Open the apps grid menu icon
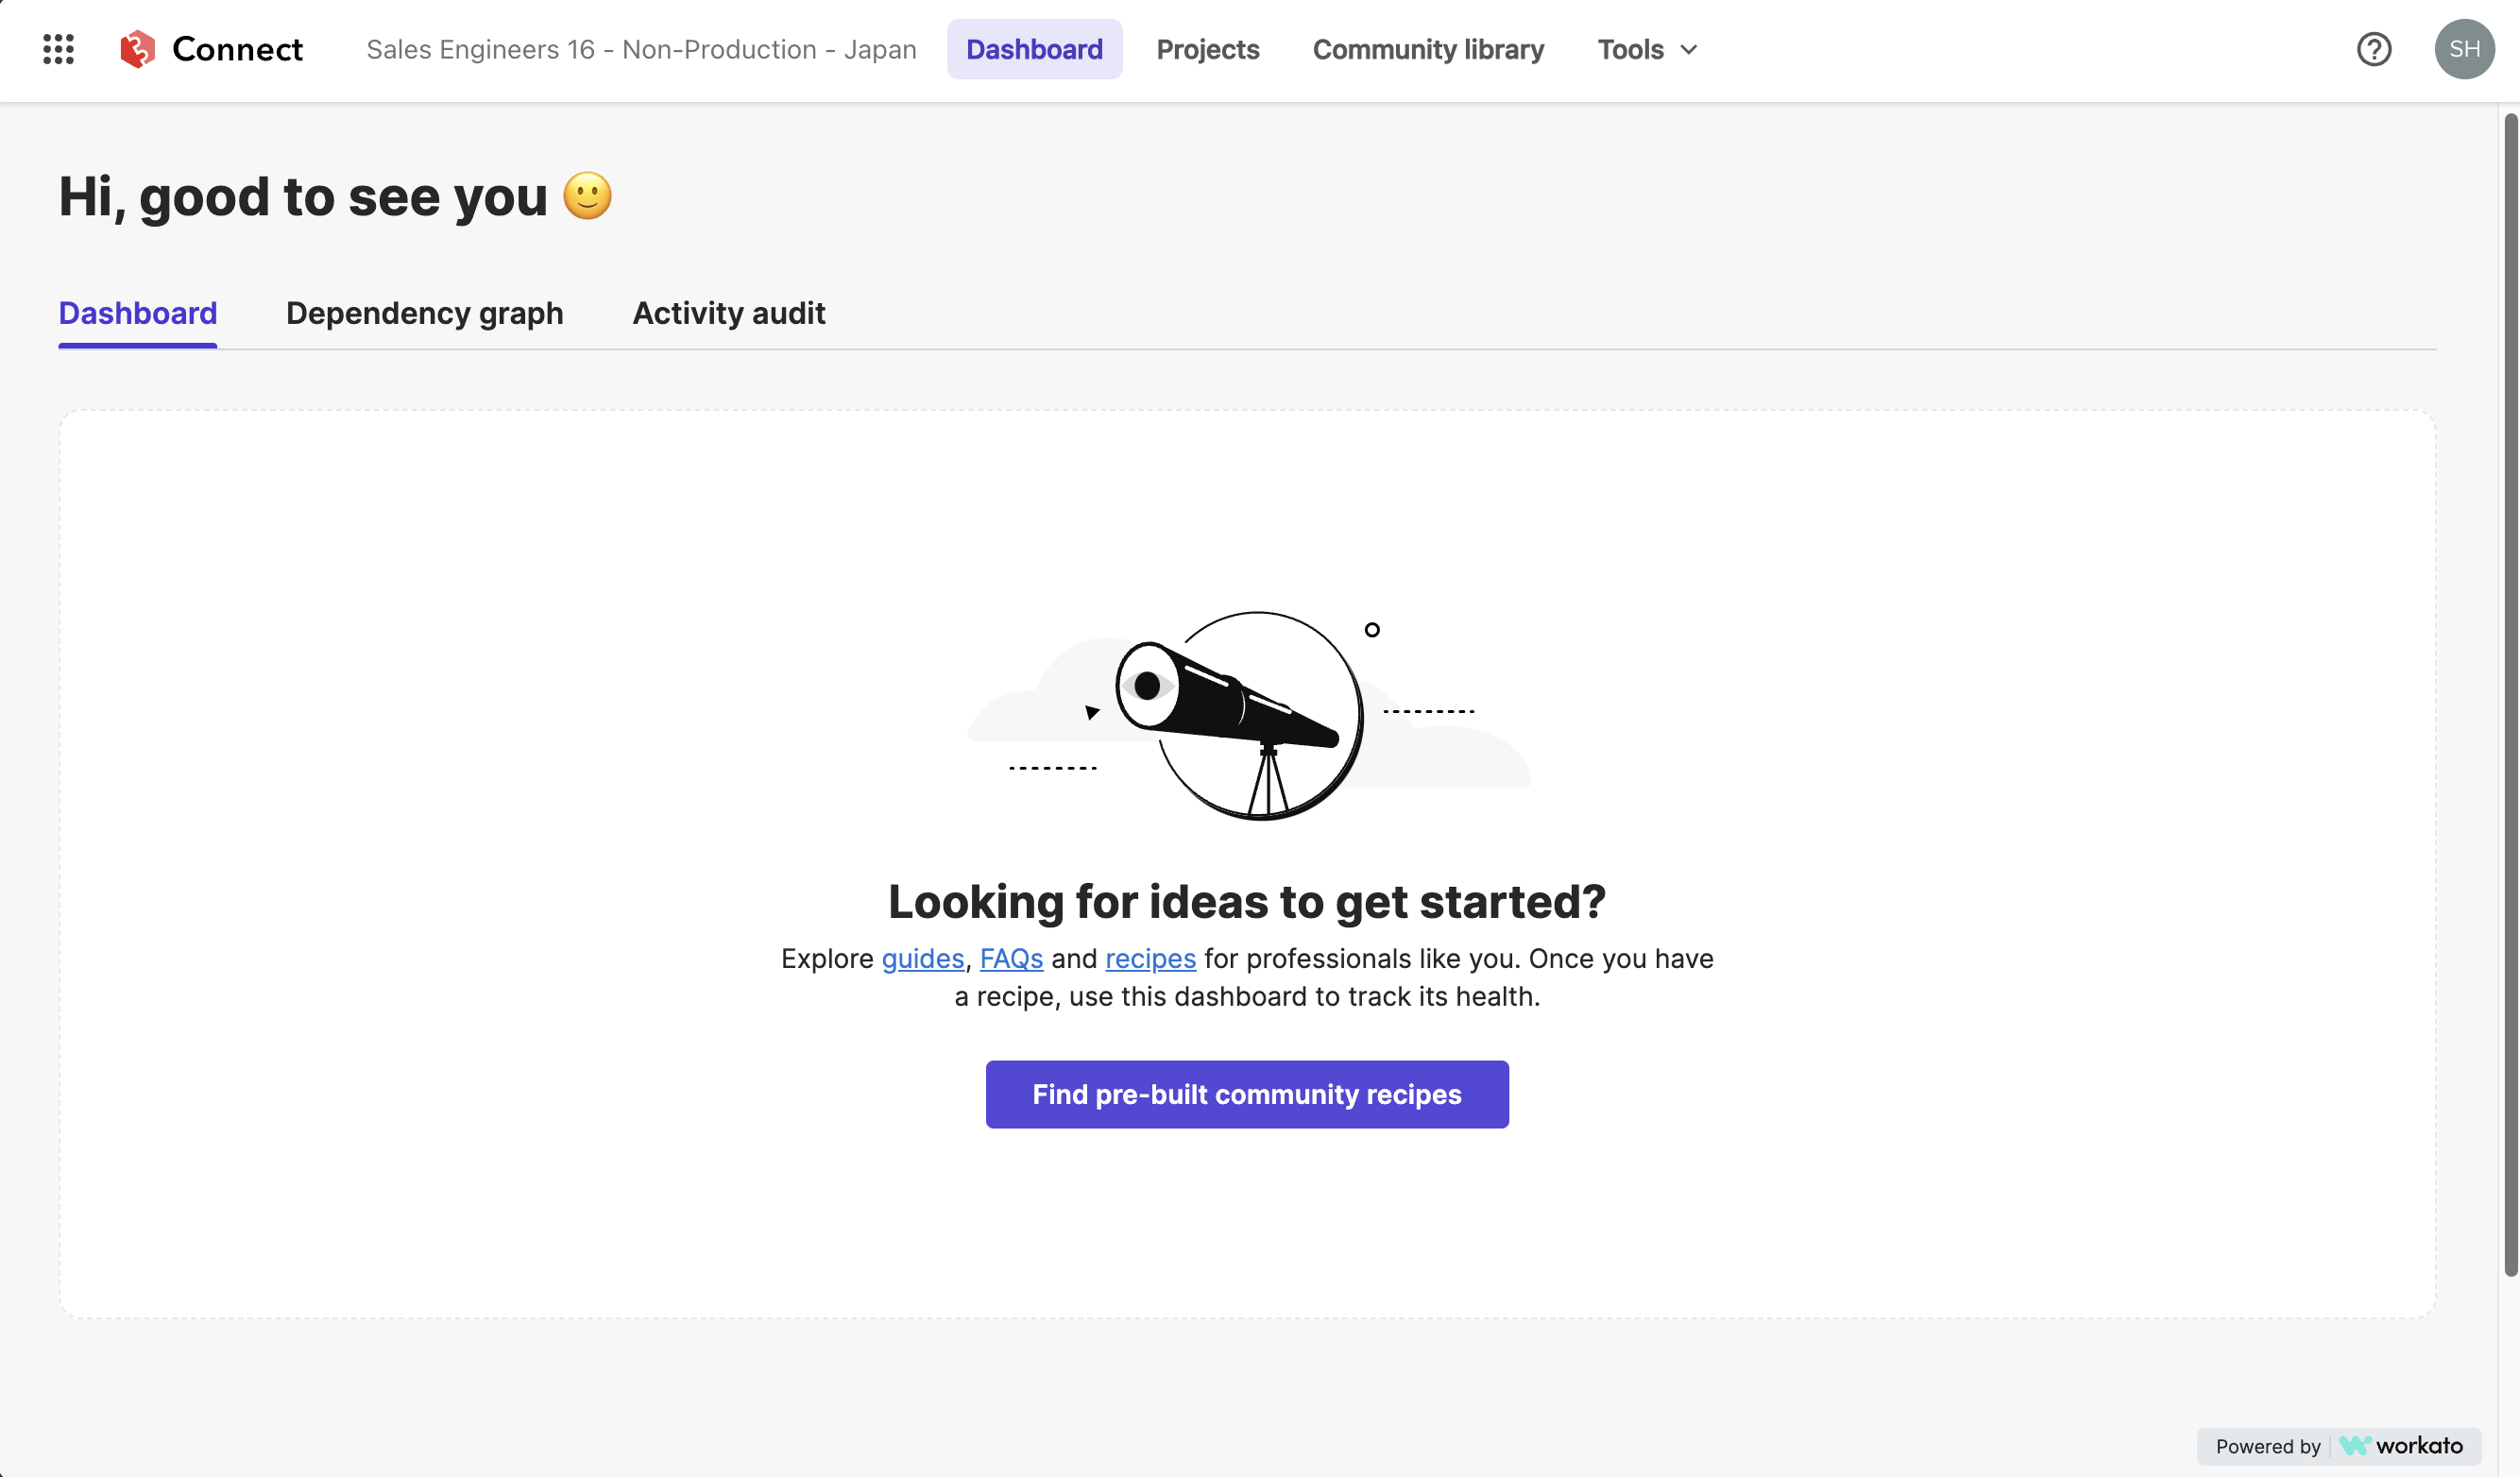The width and height of the screenshot is (2520, 1477). point(57,49)
